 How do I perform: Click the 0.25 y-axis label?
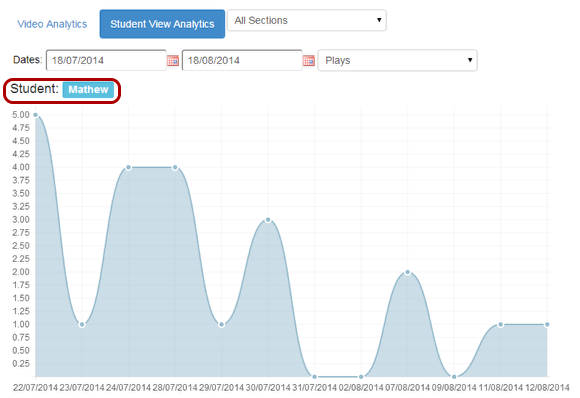pos(21,364)
